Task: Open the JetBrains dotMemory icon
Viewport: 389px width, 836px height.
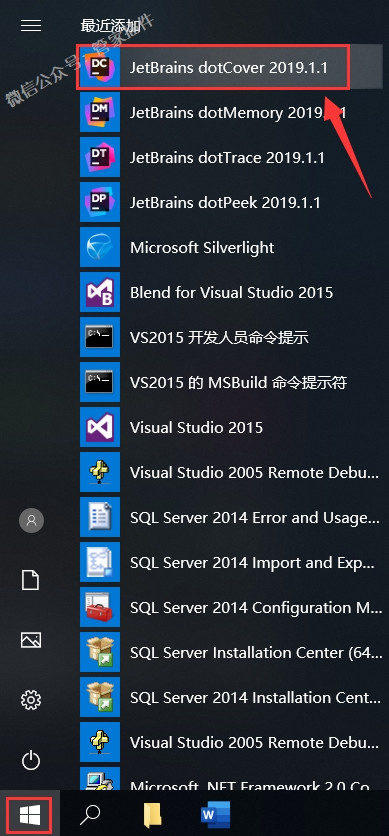Action: 100,112
